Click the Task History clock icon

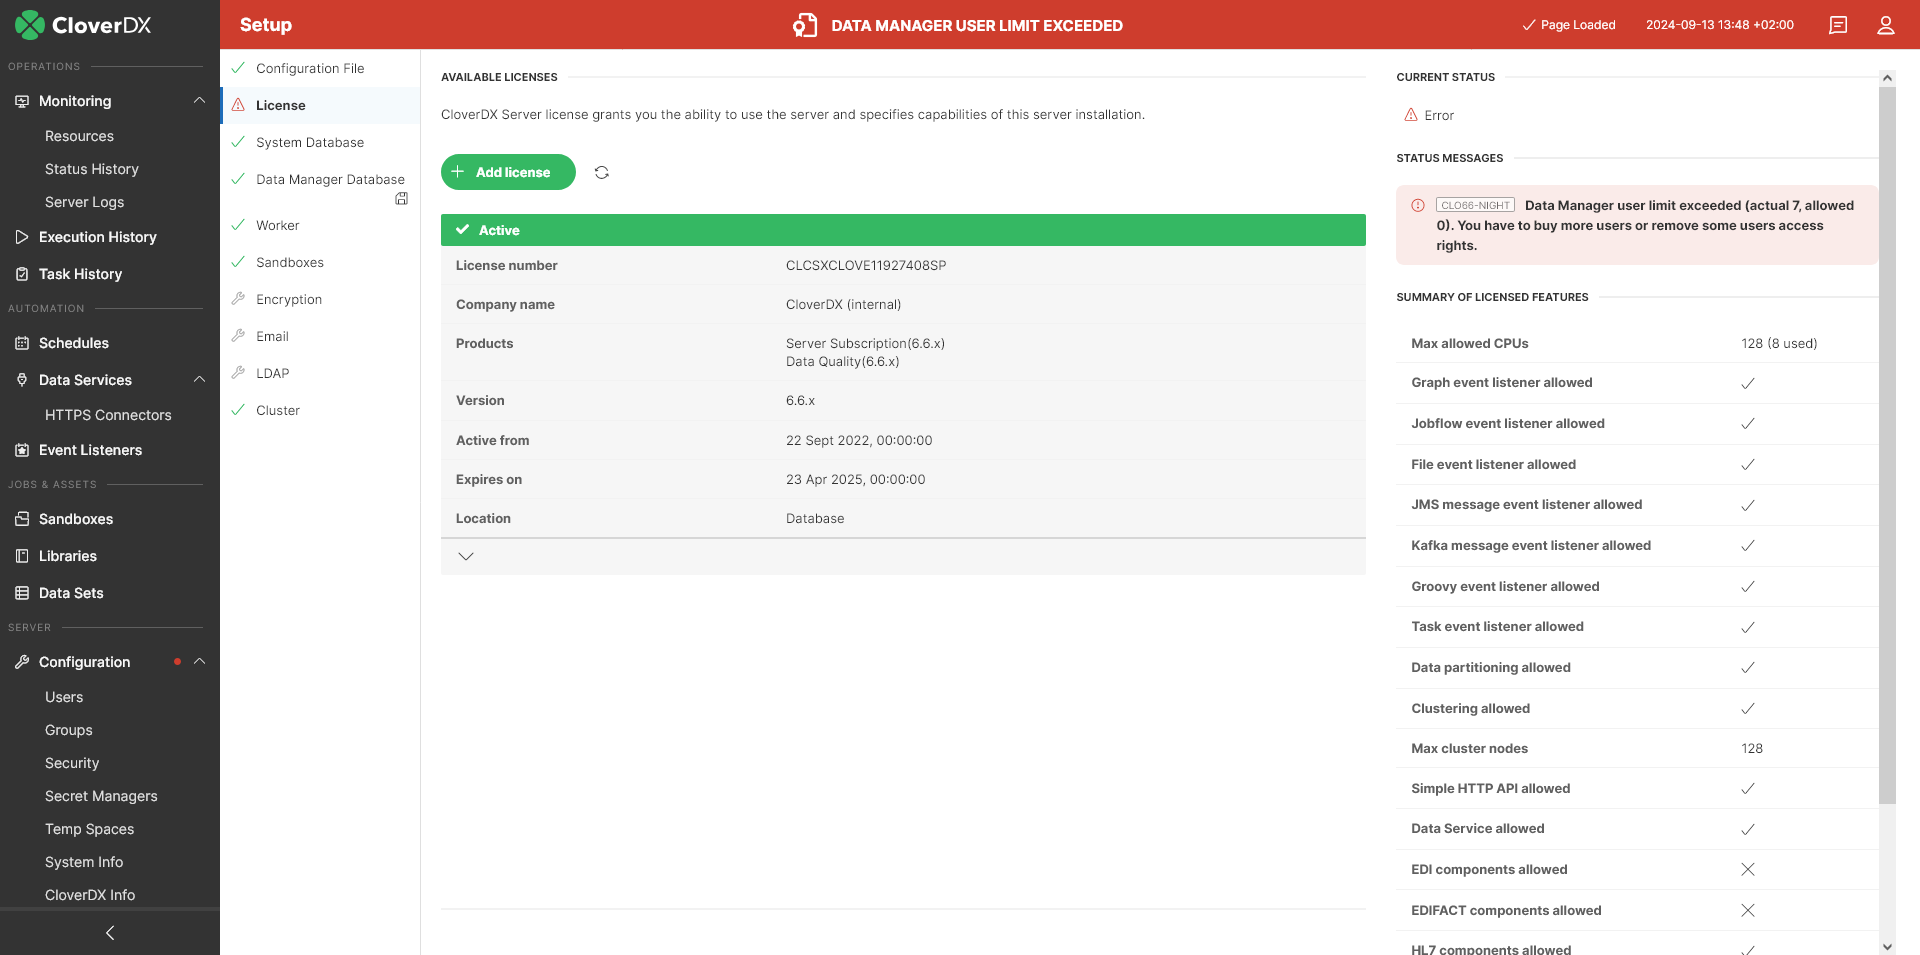21,273
